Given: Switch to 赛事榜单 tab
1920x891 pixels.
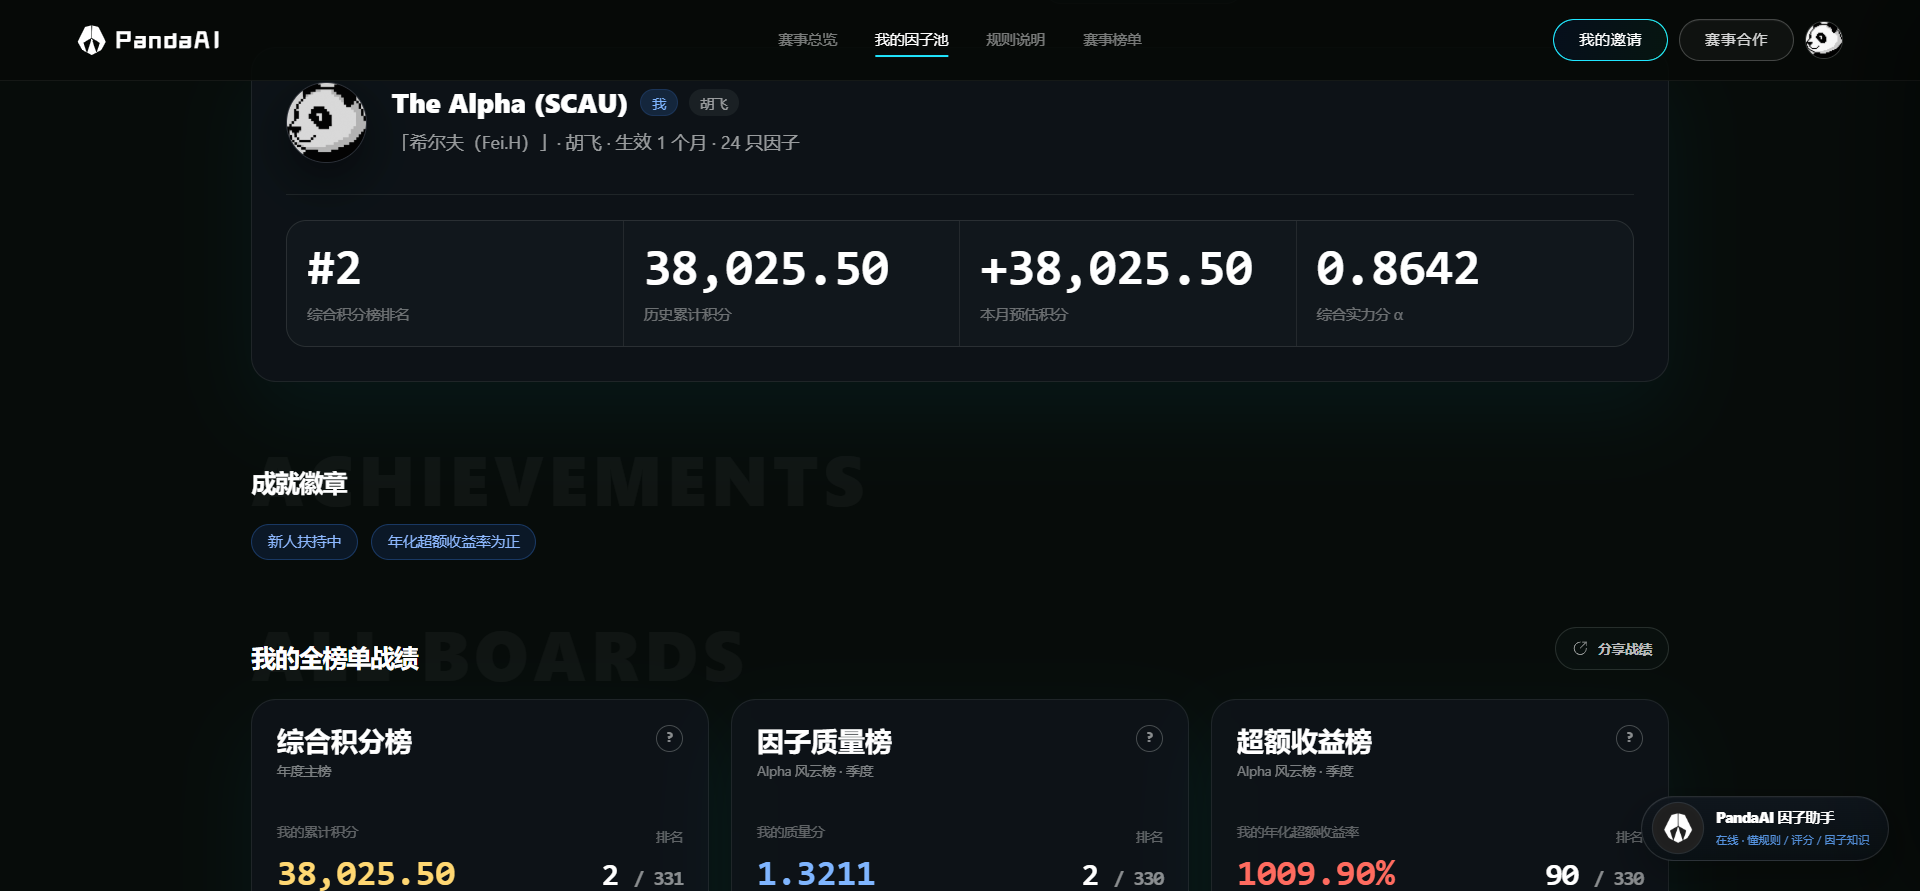Looking at the screenshot, I should (1112, 40).
